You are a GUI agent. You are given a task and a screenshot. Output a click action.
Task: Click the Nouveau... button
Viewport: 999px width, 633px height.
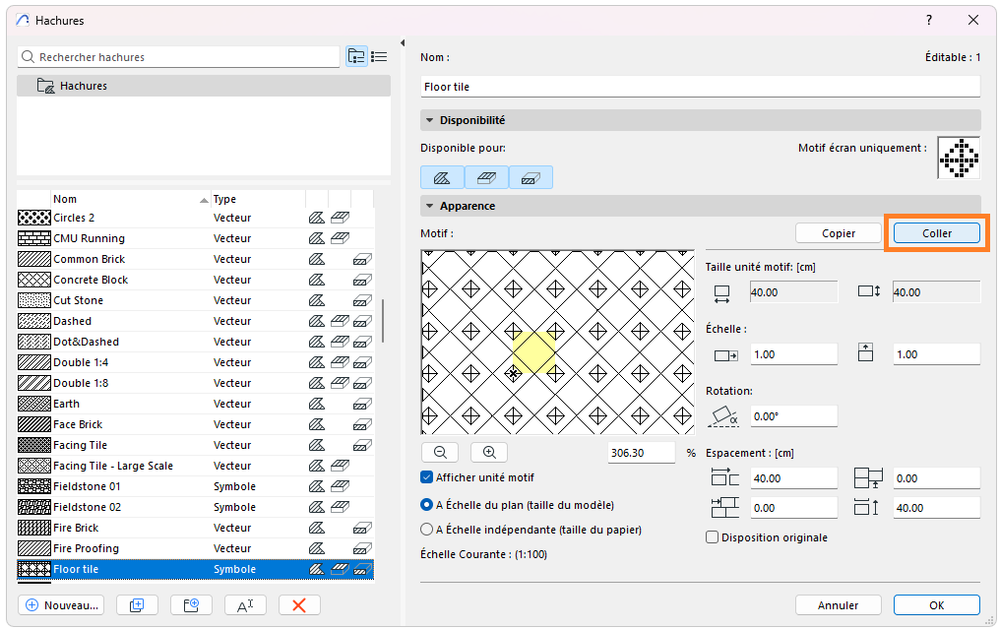coord(61,605)
